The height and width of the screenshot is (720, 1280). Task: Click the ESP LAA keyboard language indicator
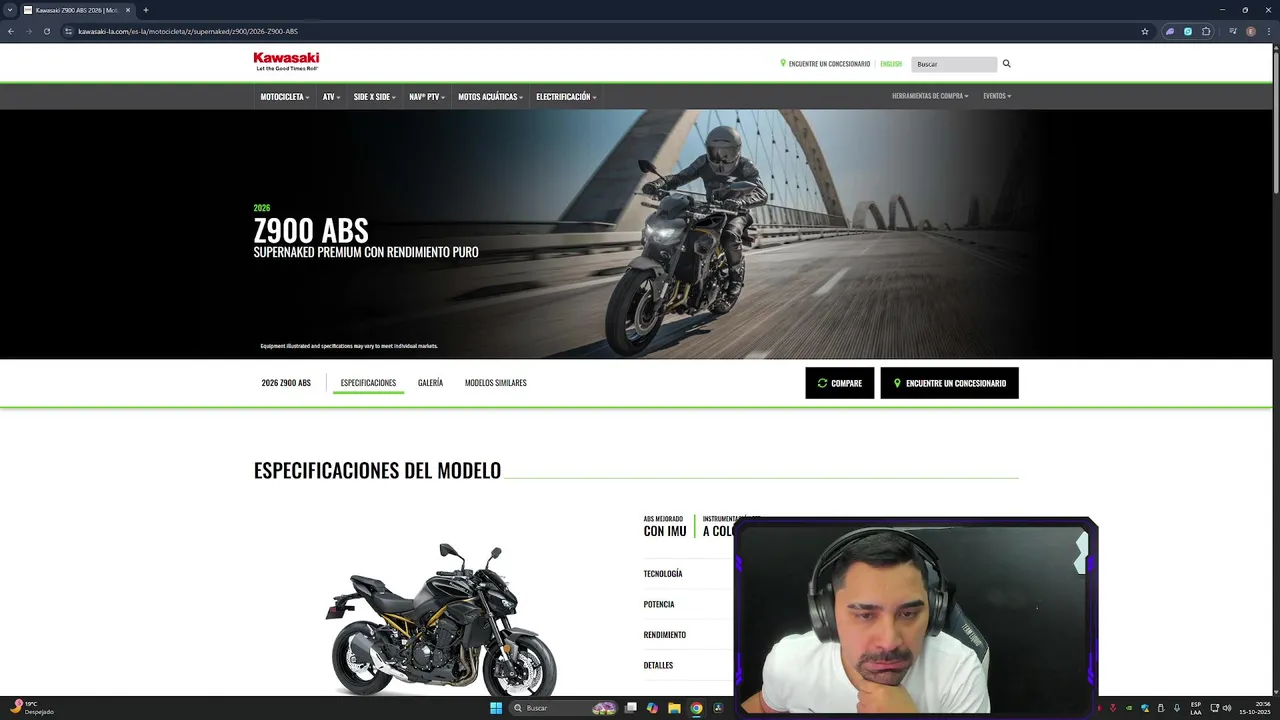[x=1196, y=708]
